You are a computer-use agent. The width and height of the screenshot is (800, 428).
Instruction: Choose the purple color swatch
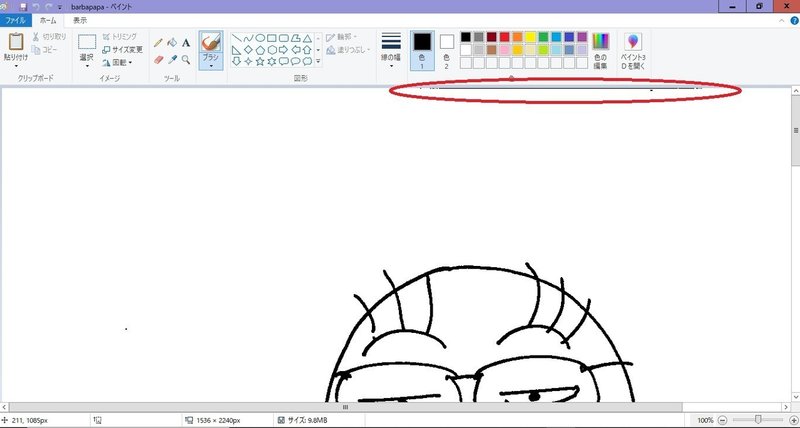point(582,37)
